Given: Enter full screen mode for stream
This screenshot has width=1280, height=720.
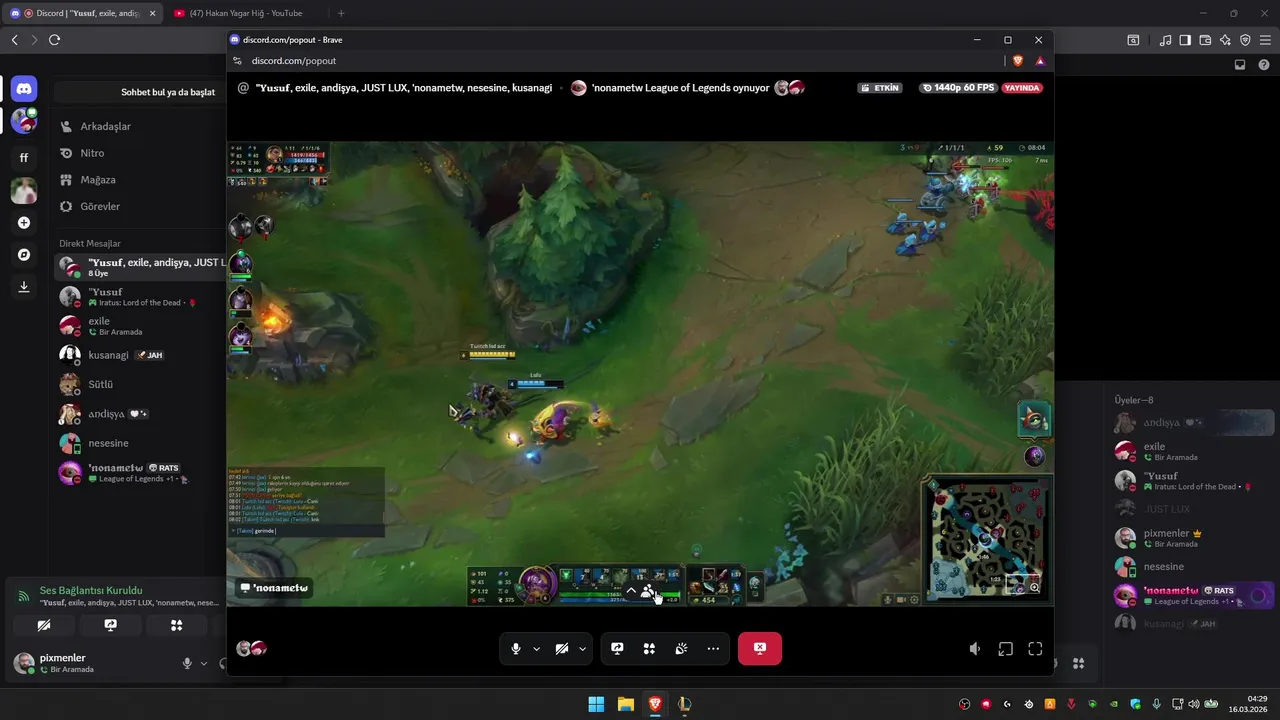Looking at the screenshot, I should (x=1035, y=649).
